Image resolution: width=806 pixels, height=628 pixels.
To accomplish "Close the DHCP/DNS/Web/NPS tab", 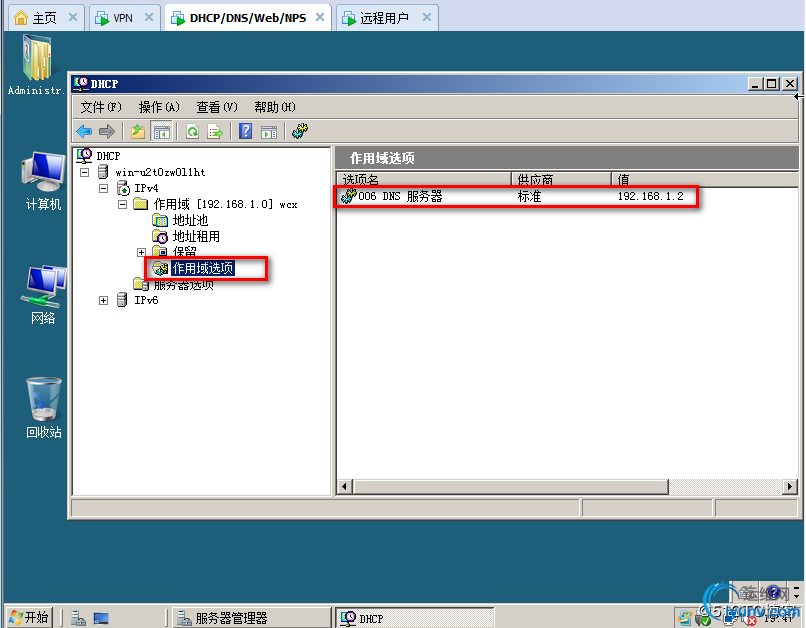I will click(320, 17).
